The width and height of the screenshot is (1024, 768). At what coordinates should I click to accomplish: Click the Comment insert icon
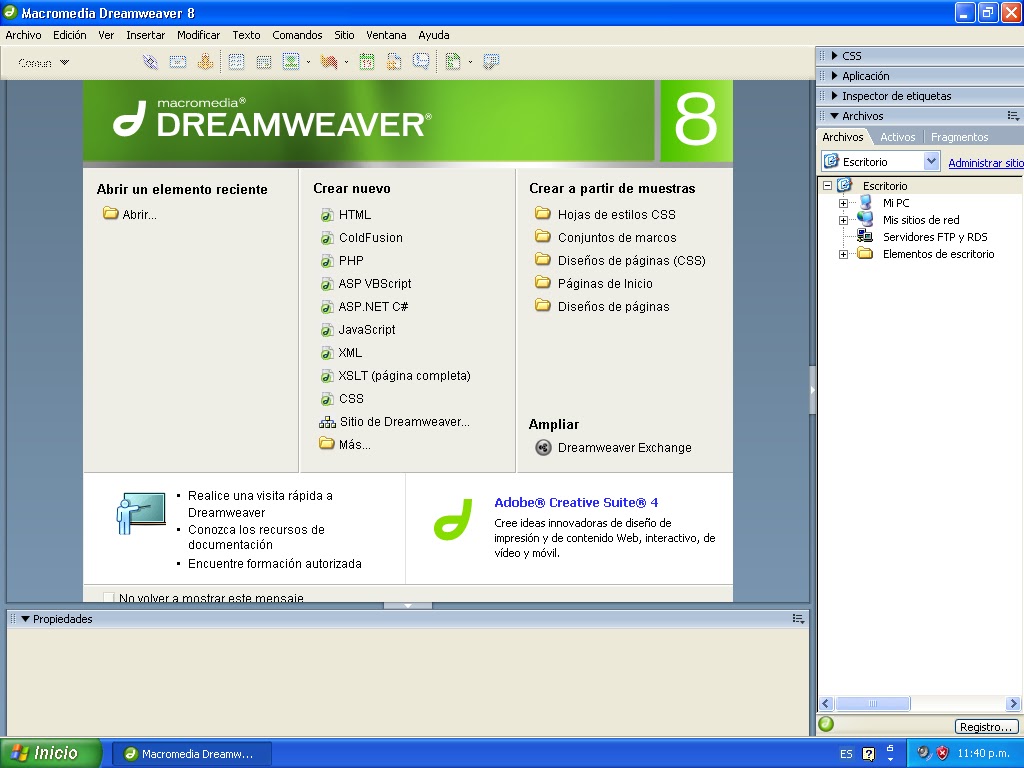click(x=421, y=62)
